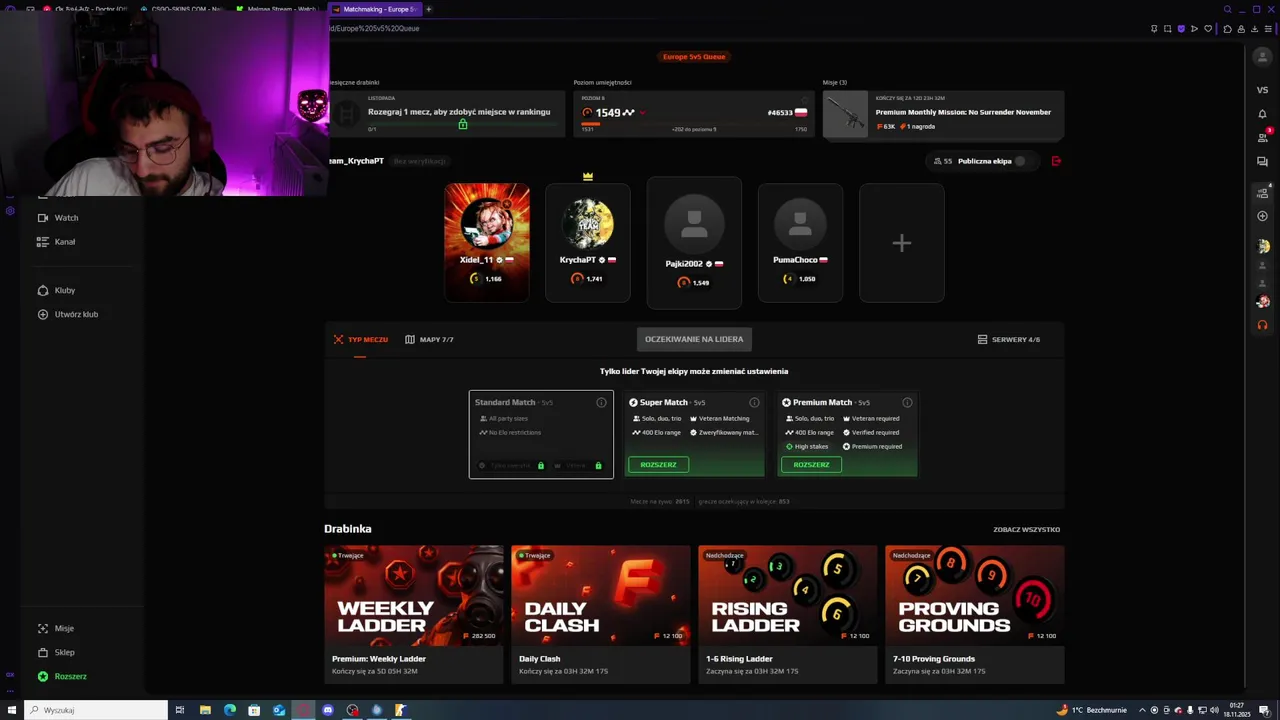Viewport: 1280px width, 720px height.
Task: Click the browser address bar URL
Action: 374,28
